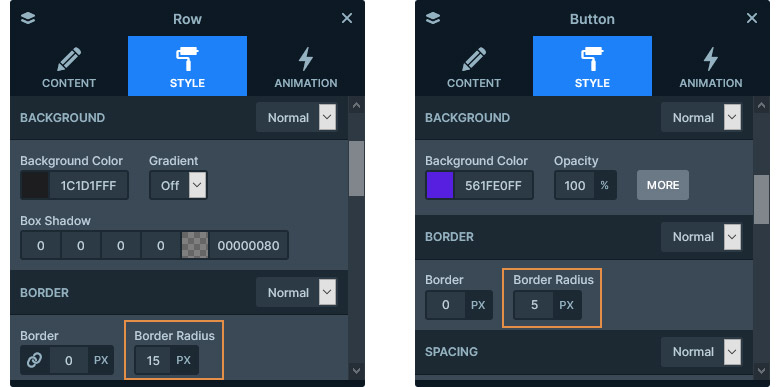Image resolution: width=780 pixels, height=387 pixels.
Task: Open the Content pencil tab in Row panel
Action: 69,66
